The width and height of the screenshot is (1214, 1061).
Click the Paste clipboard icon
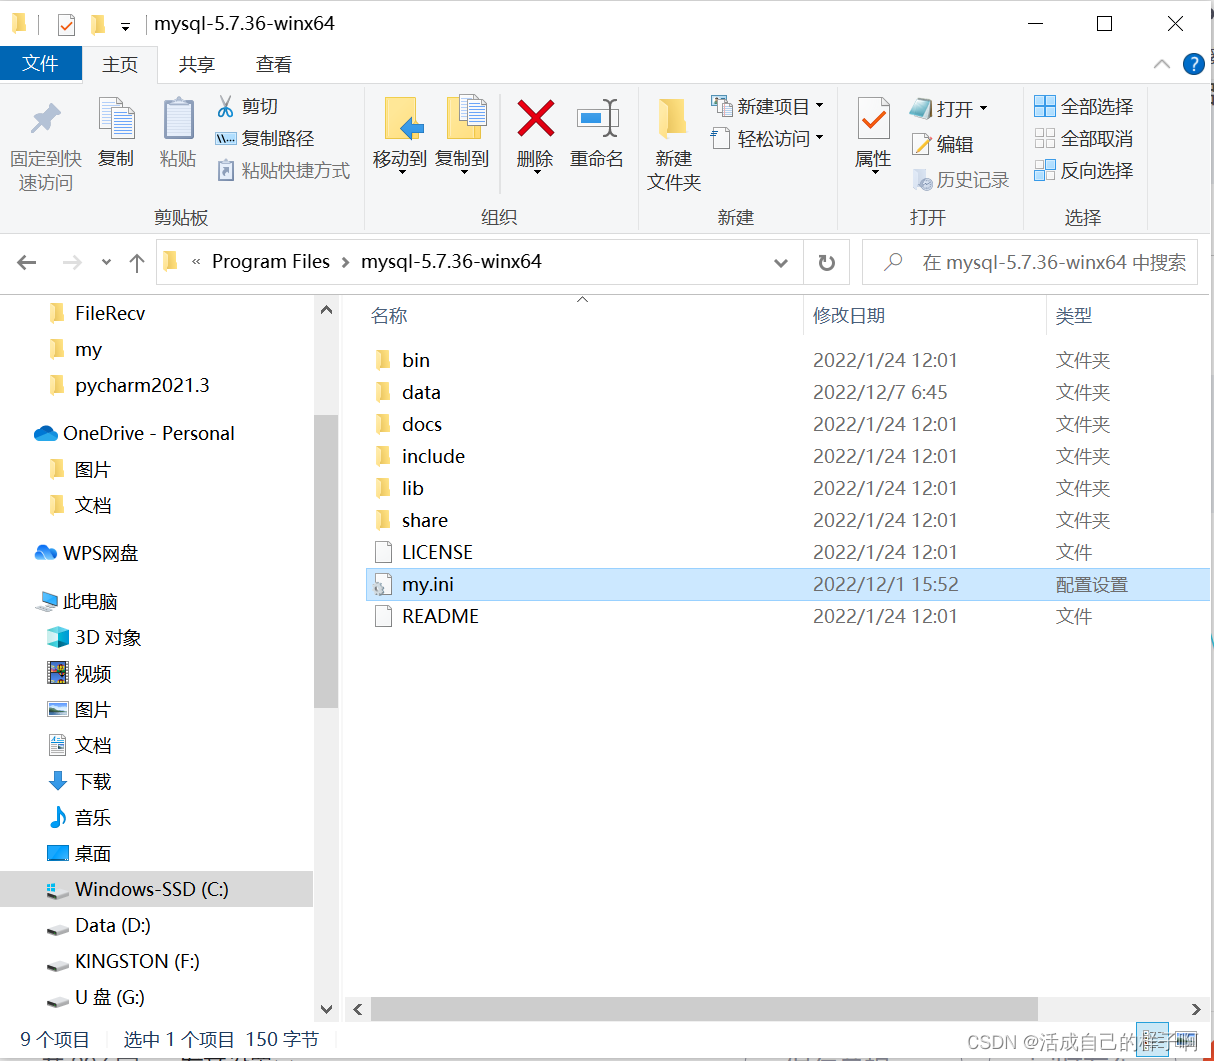(x=178, y=120)
